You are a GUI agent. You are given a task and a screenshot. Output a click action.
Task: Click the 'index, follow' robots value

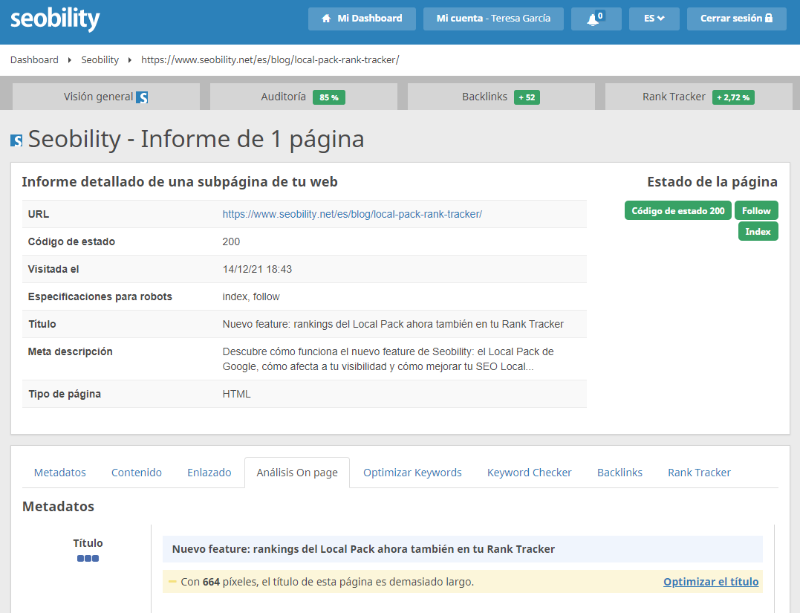click(251, 297)
